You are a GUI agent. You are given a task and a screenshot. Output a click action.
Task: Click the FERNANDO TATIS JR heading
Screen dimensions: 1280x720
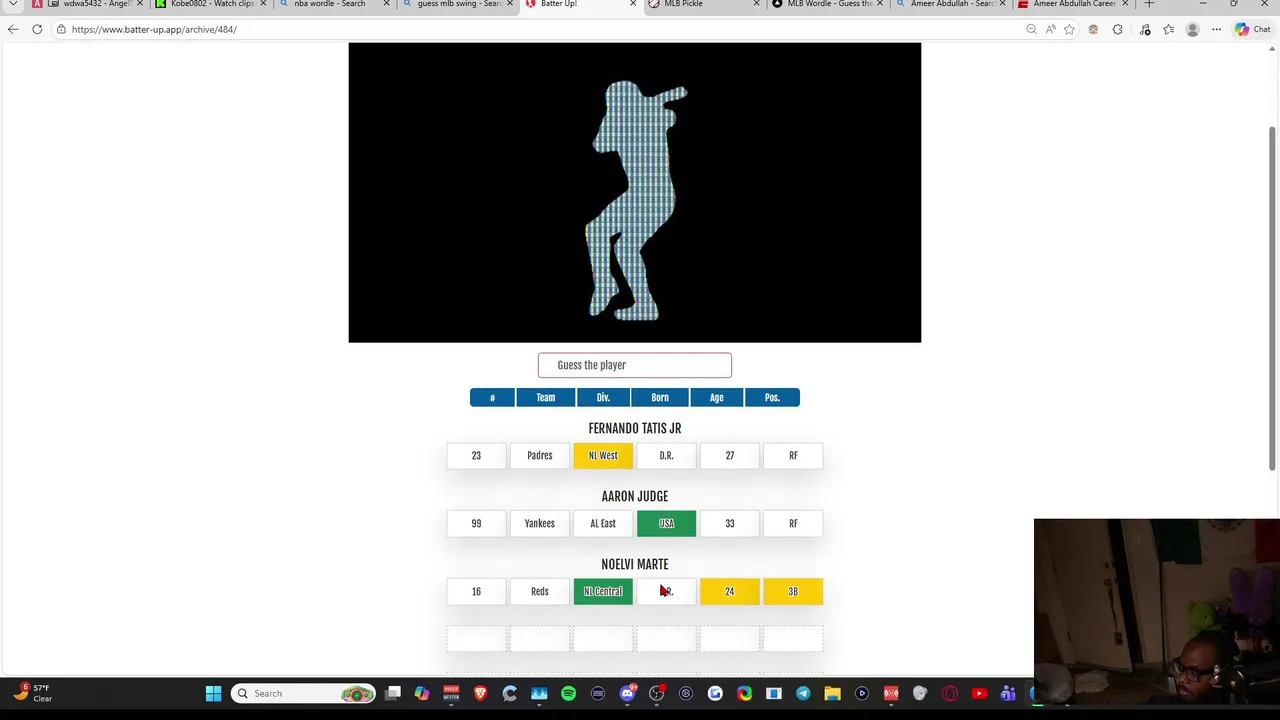[634, 429]
